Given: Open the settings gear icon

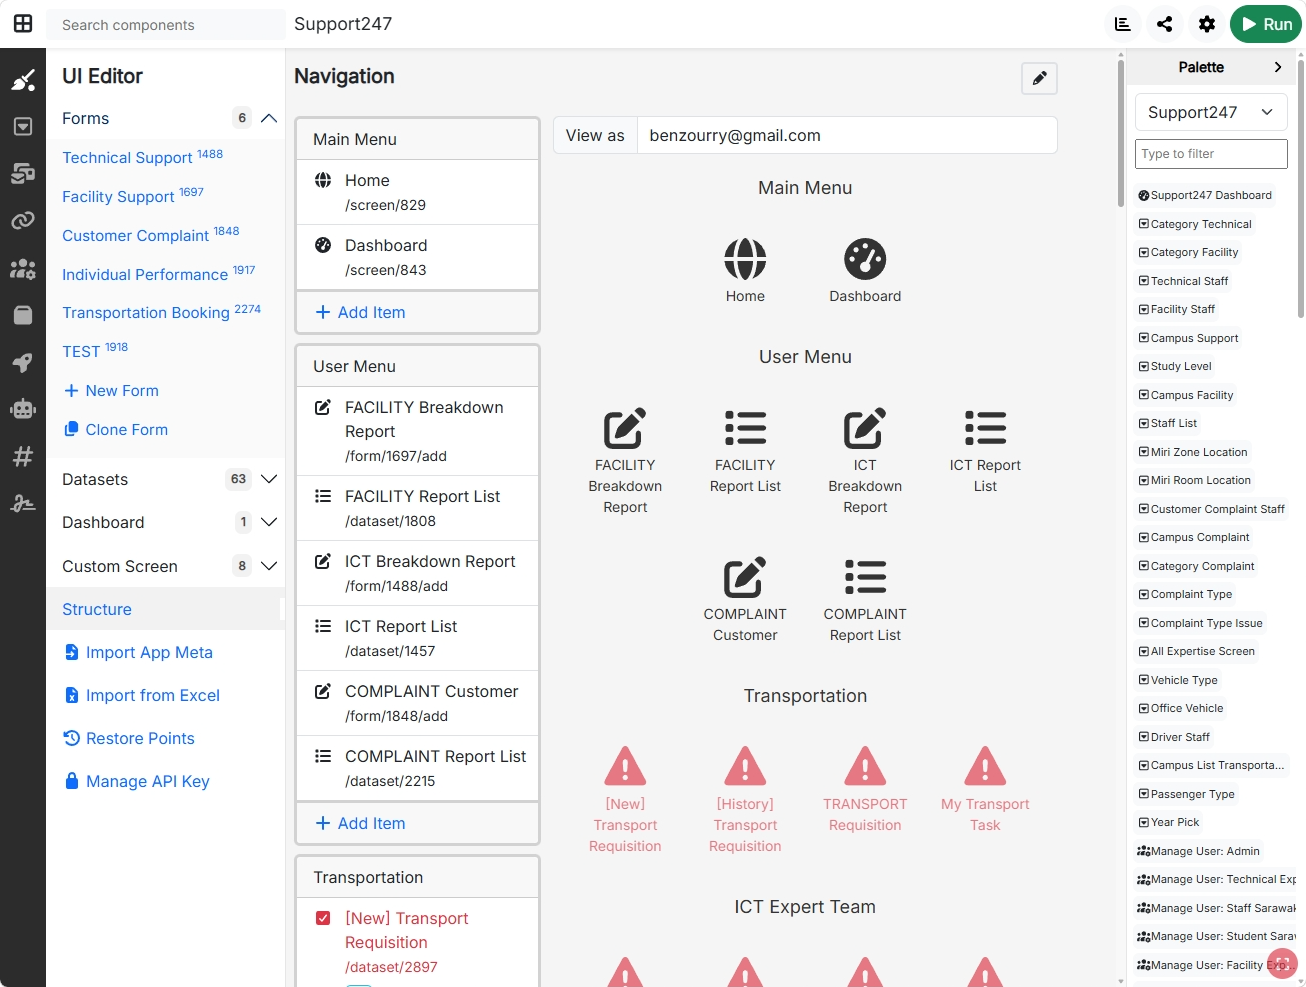Looking at the screenshot, I should [x=1207, y=24].
